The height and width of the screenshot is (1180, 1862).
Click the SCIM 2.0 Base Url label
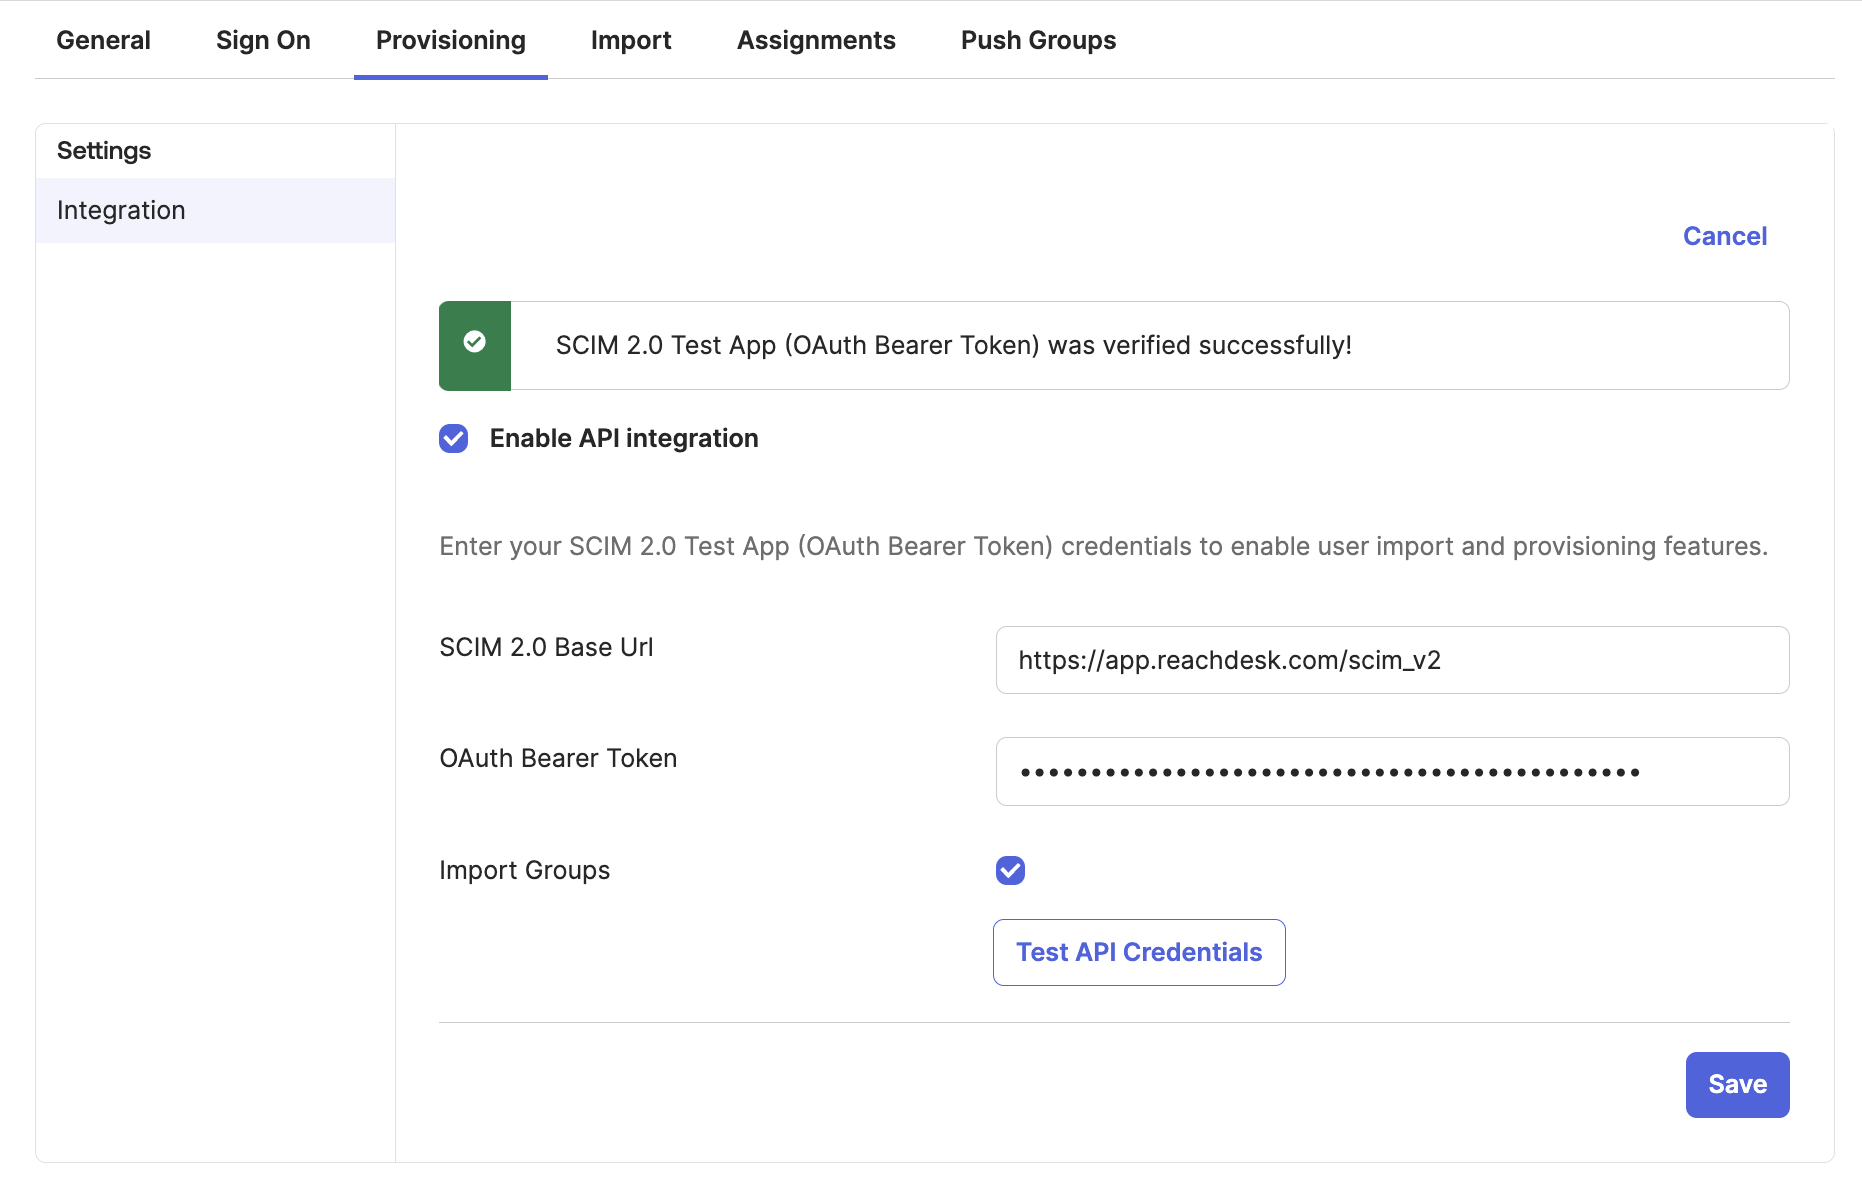pos(546,647)
